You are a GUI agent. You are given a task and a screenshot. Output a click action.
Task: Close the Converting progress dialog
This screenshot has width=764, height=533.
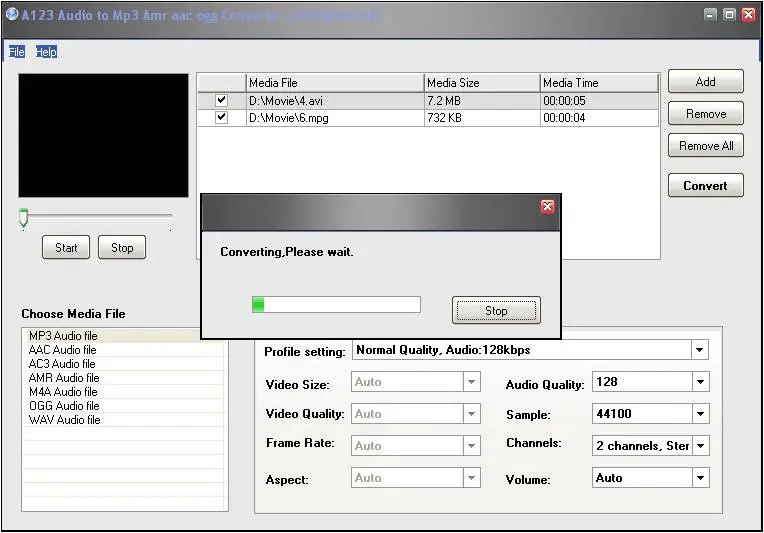pos(547,207)
